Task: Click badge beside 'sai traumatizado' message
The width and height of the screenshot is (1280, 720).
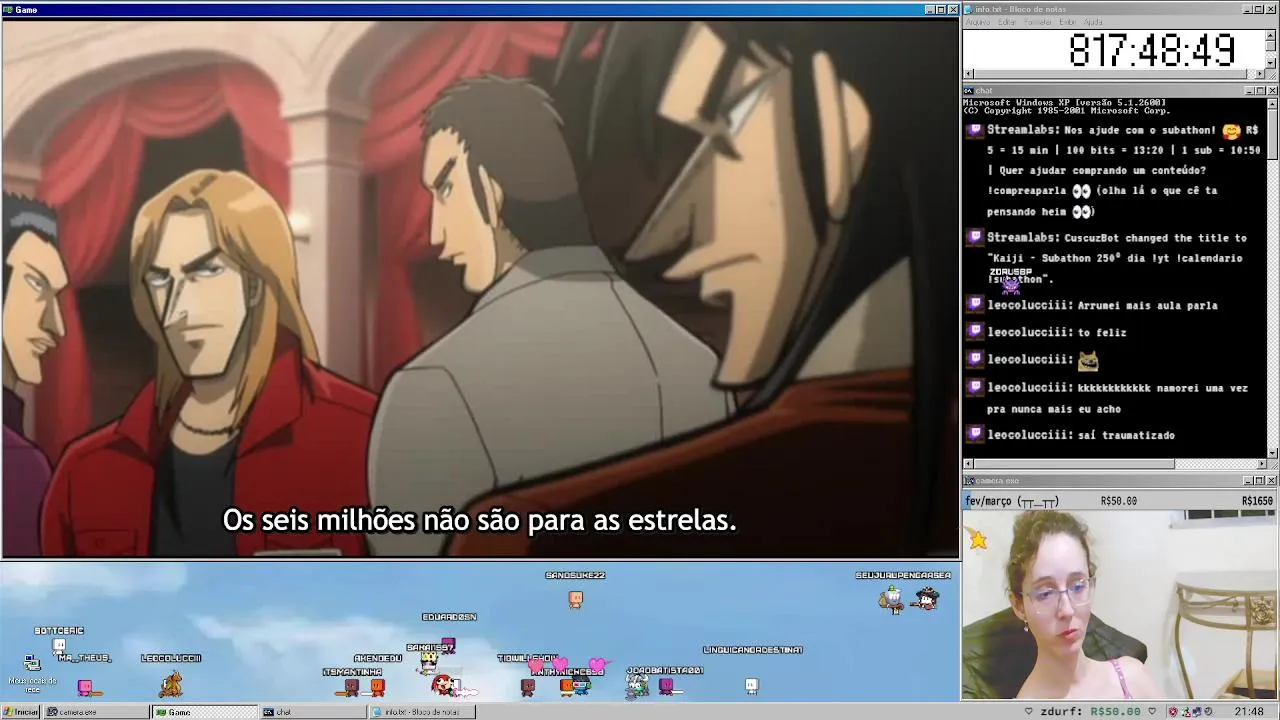Action: [x=975, y=434]
